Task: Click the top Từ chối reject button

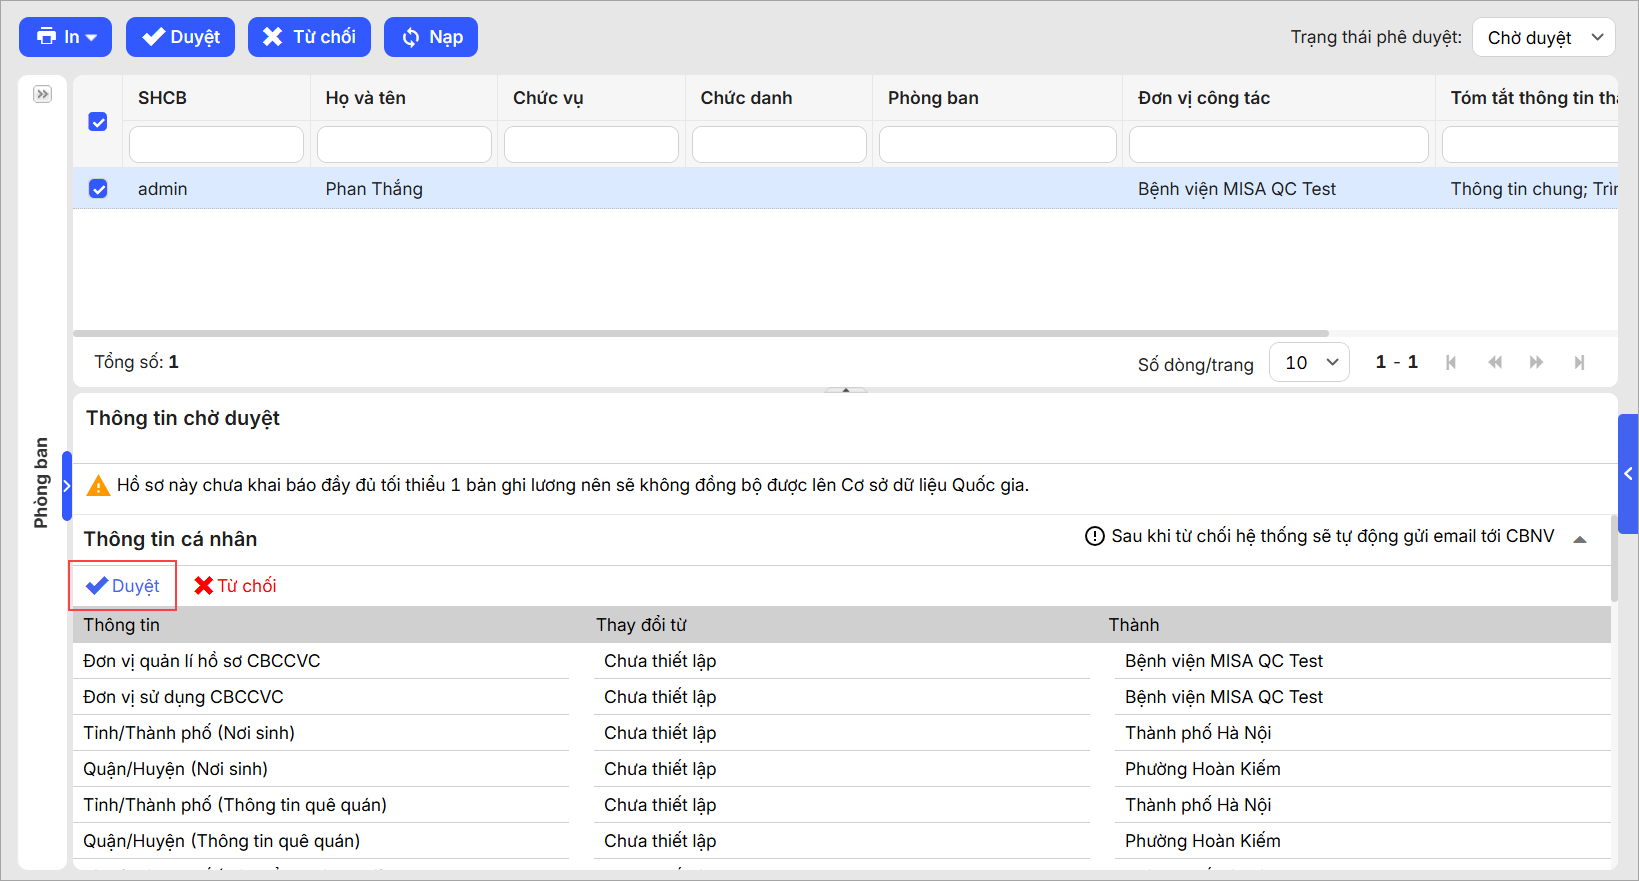Action: click(309, 37)
